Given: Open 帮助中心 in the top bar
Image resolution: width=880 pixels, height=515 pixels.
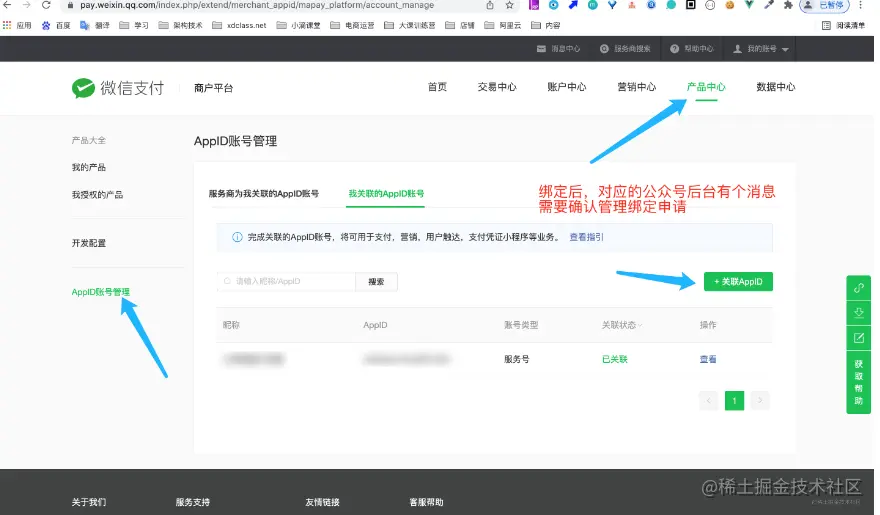Looking at the screenshot, I should click(692, 49).
